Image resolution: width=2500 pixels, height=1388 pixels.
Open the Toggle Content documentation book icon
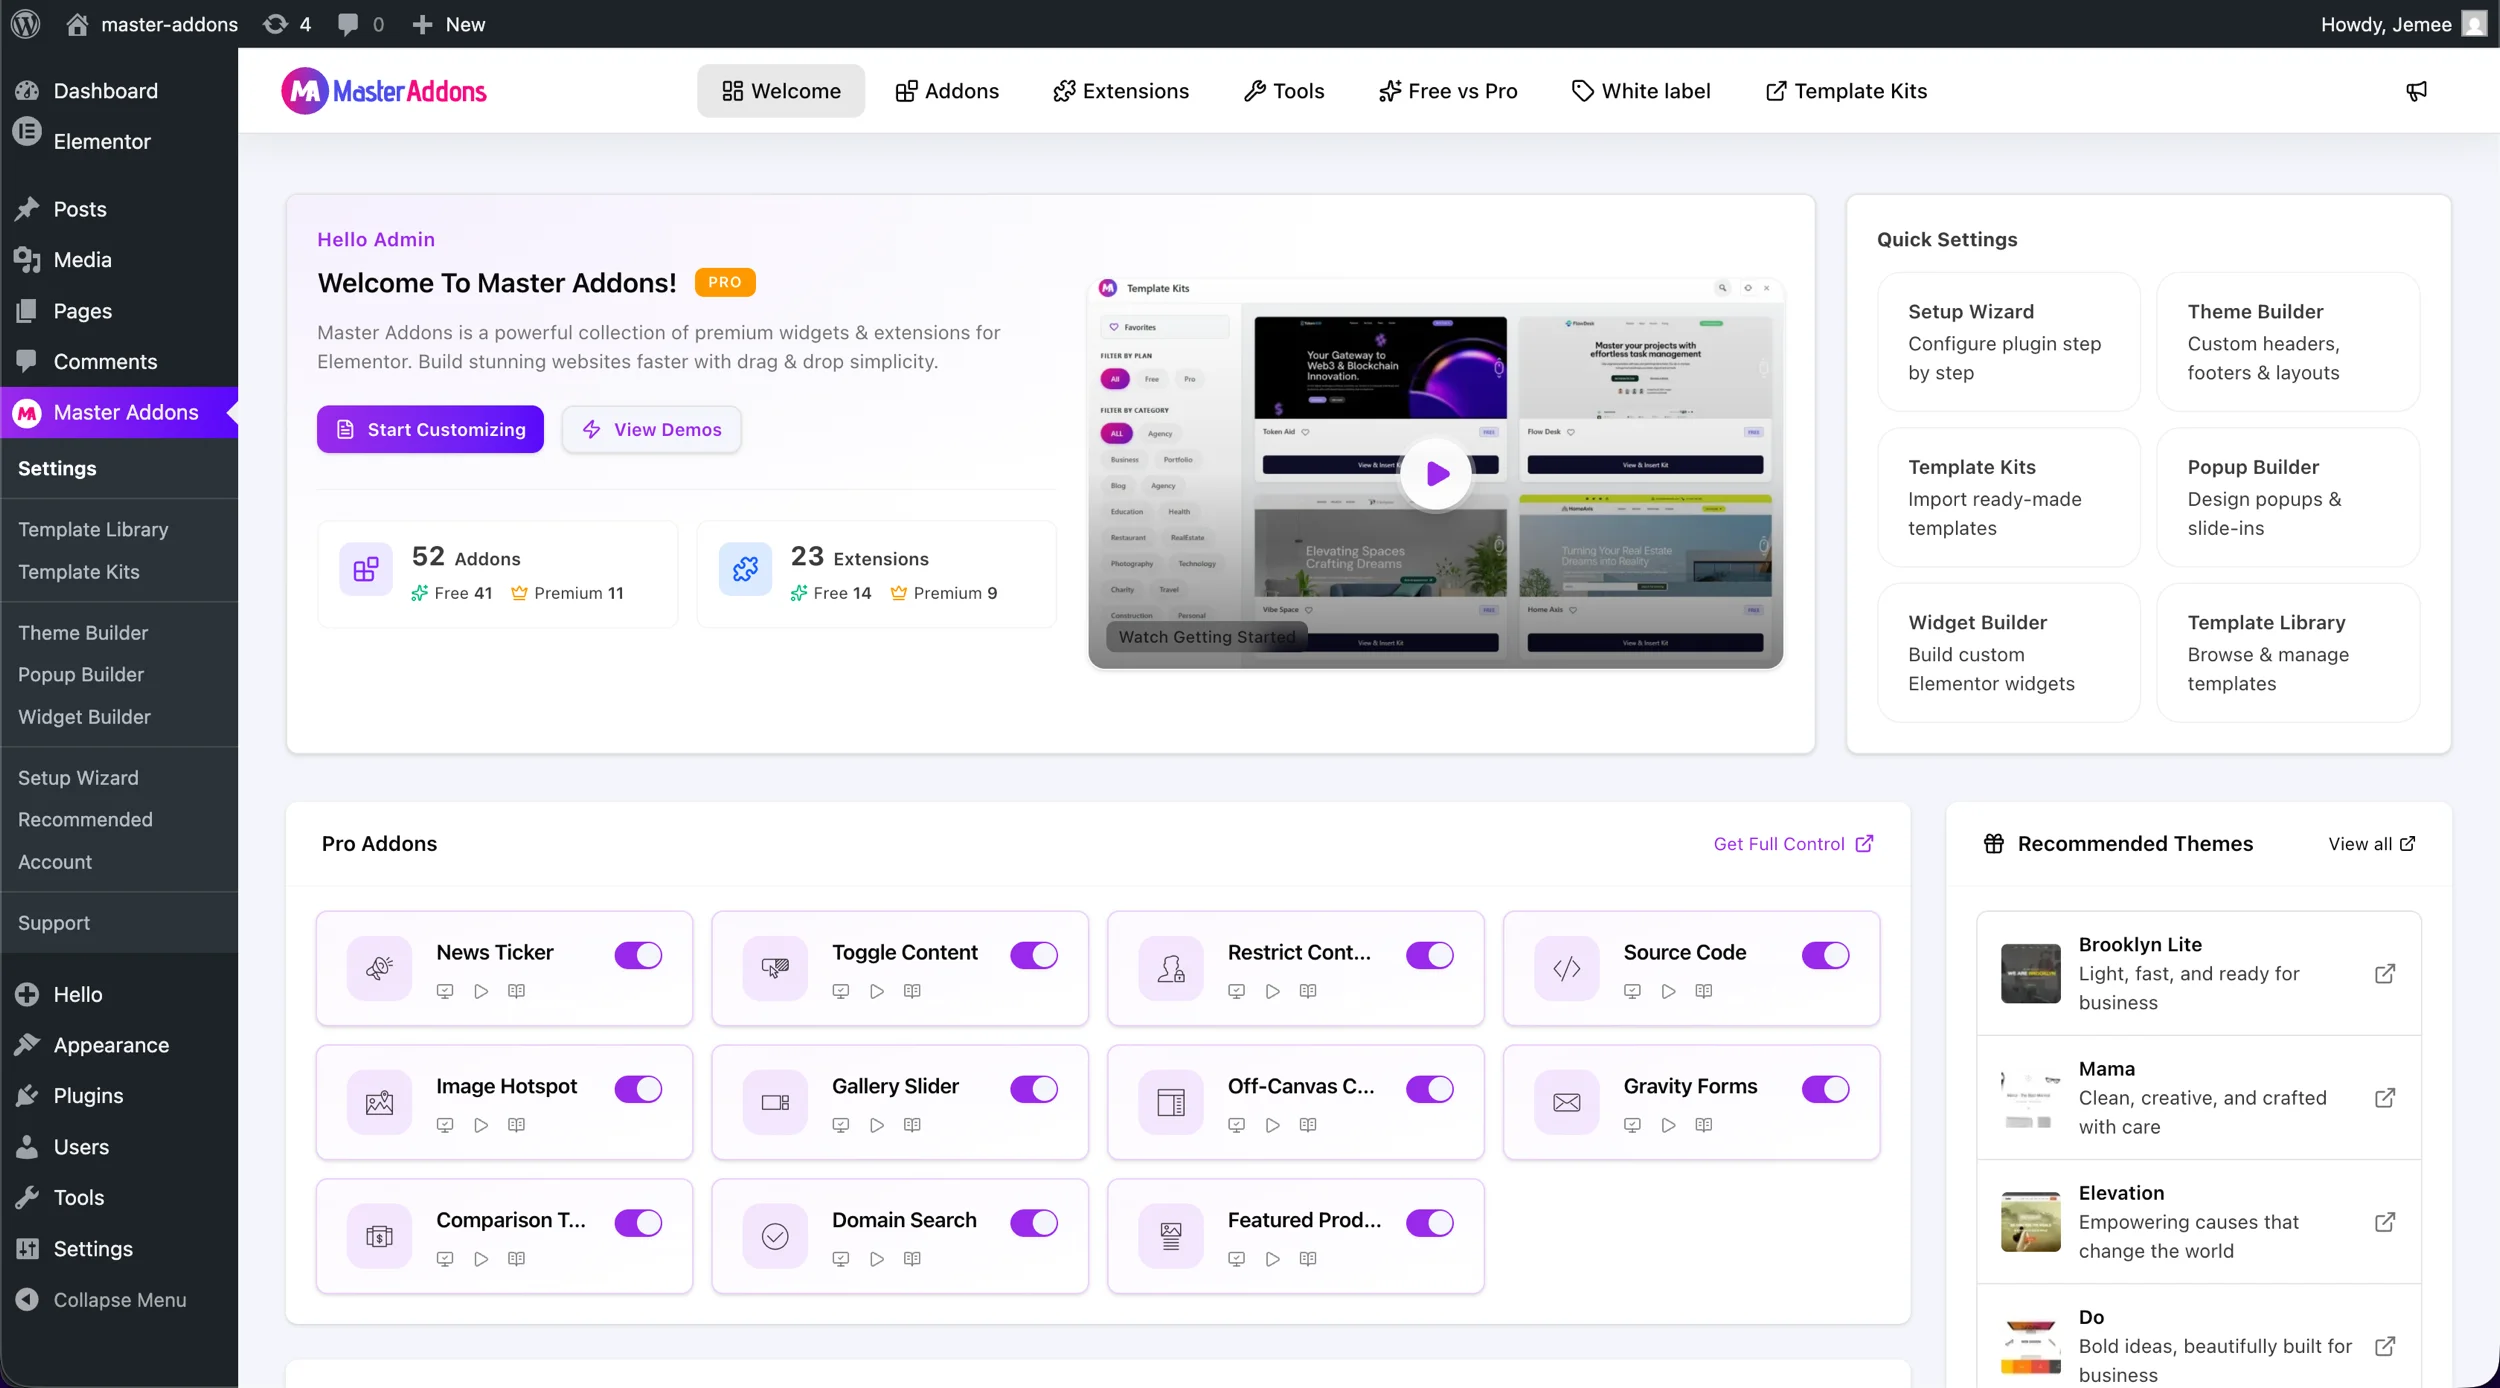click(912, 991)
